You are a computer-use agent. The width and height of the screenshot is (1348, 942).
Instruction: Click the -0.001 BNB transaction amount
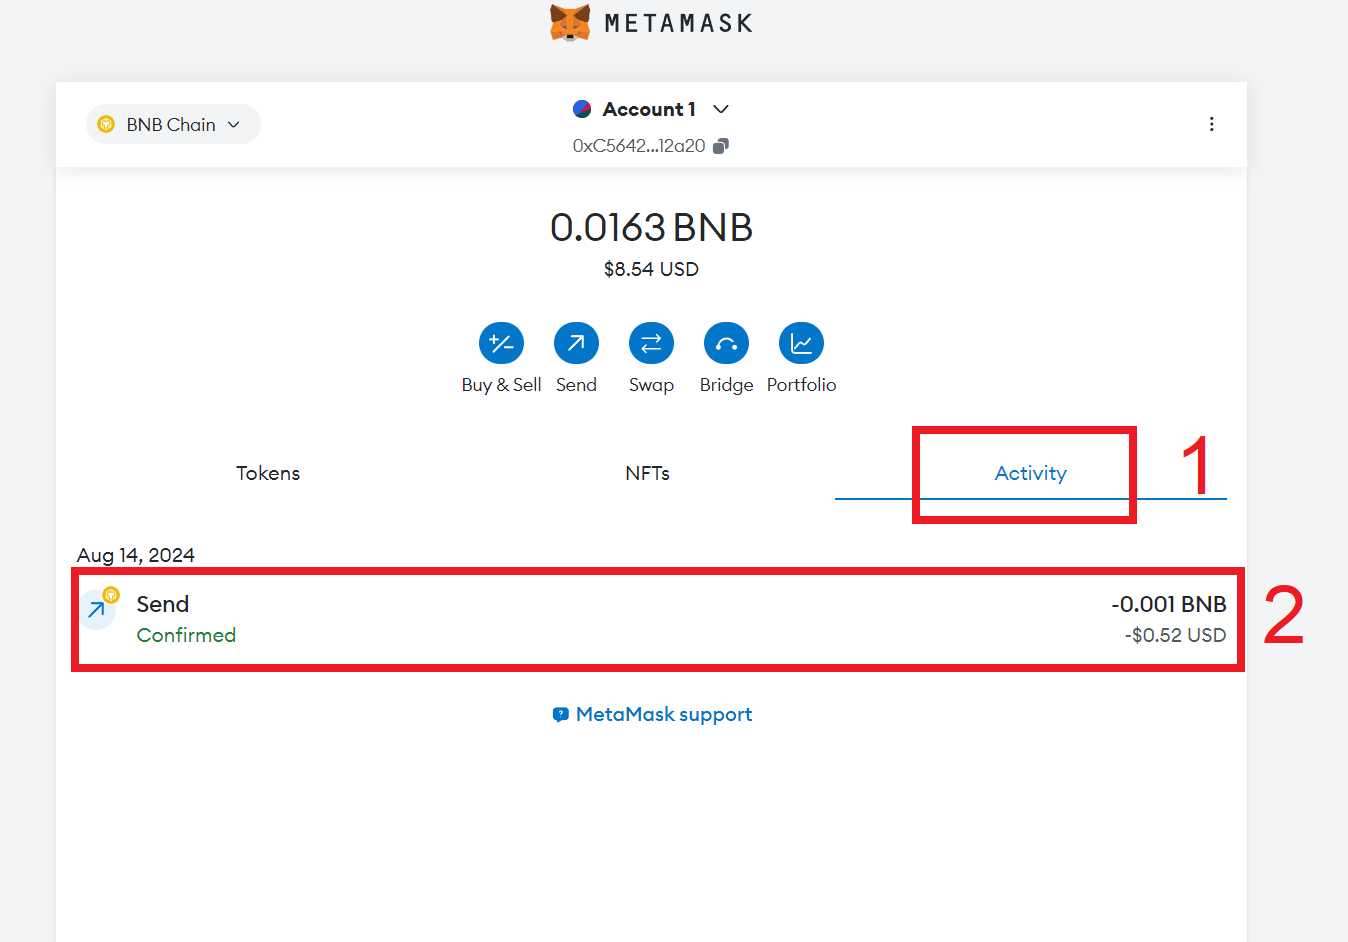point(1168,604)
